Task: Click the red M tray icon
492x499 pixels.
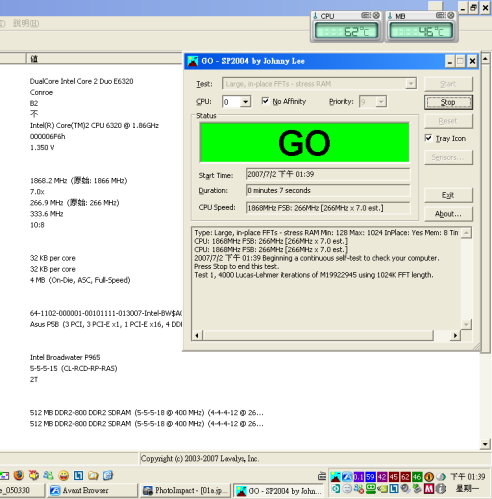Action: pyautogui.click(x=429, y=489)
